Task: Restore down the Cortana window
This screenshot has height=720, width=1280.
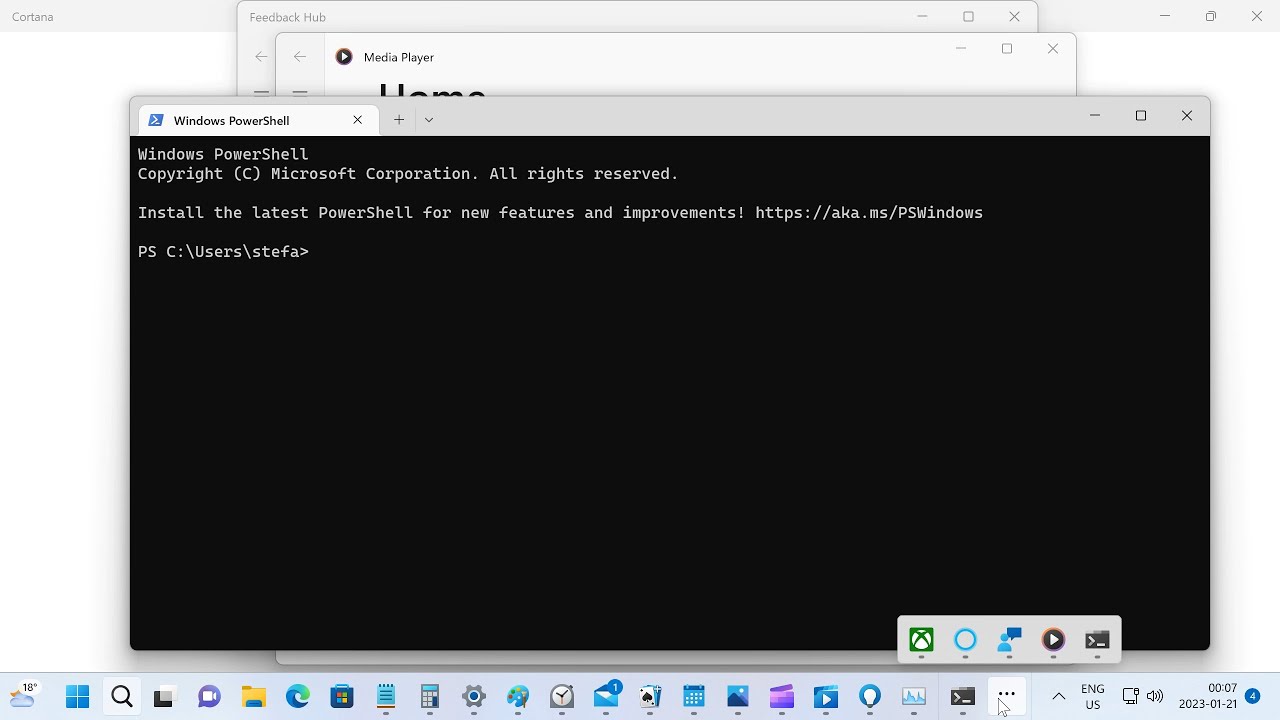Action: 1211,16
